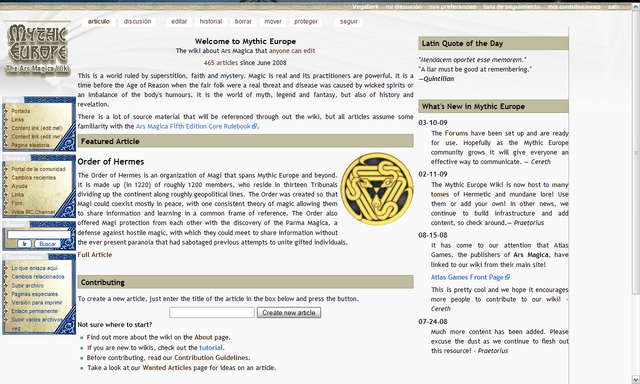Viewport: 640px width, 384px height.
Task: Click the '08-15-08' news date
Action: (x=433, y=235)
